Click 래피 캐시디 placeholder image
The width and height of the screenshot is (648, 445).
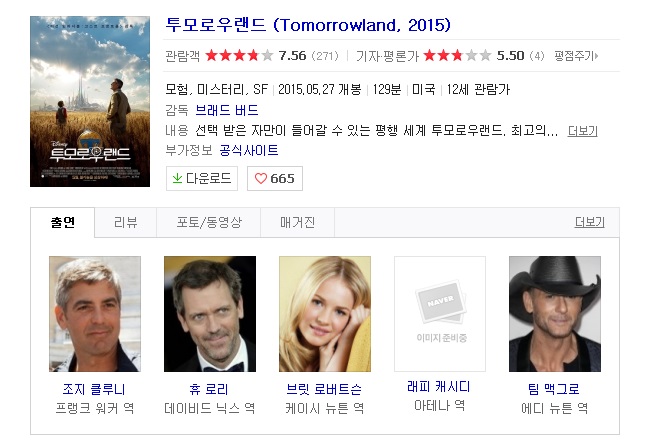pos(440,314)
